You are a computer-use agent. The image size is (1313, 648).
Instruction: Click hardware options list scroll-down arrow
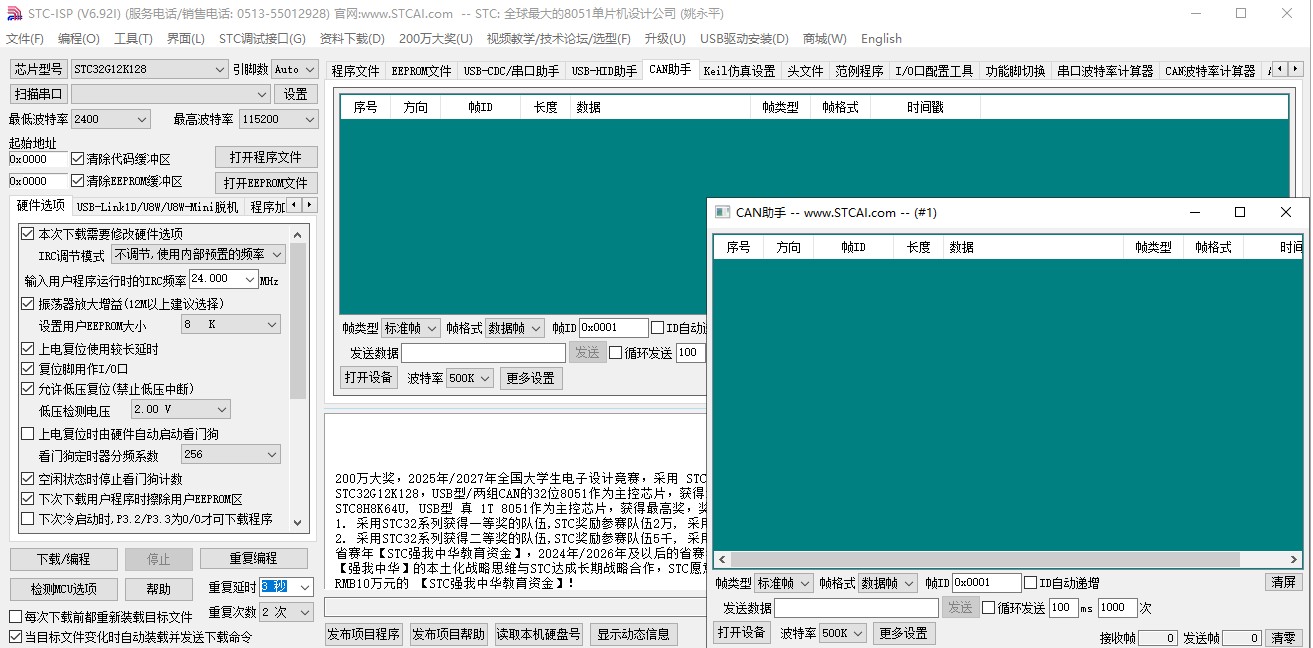298,522
